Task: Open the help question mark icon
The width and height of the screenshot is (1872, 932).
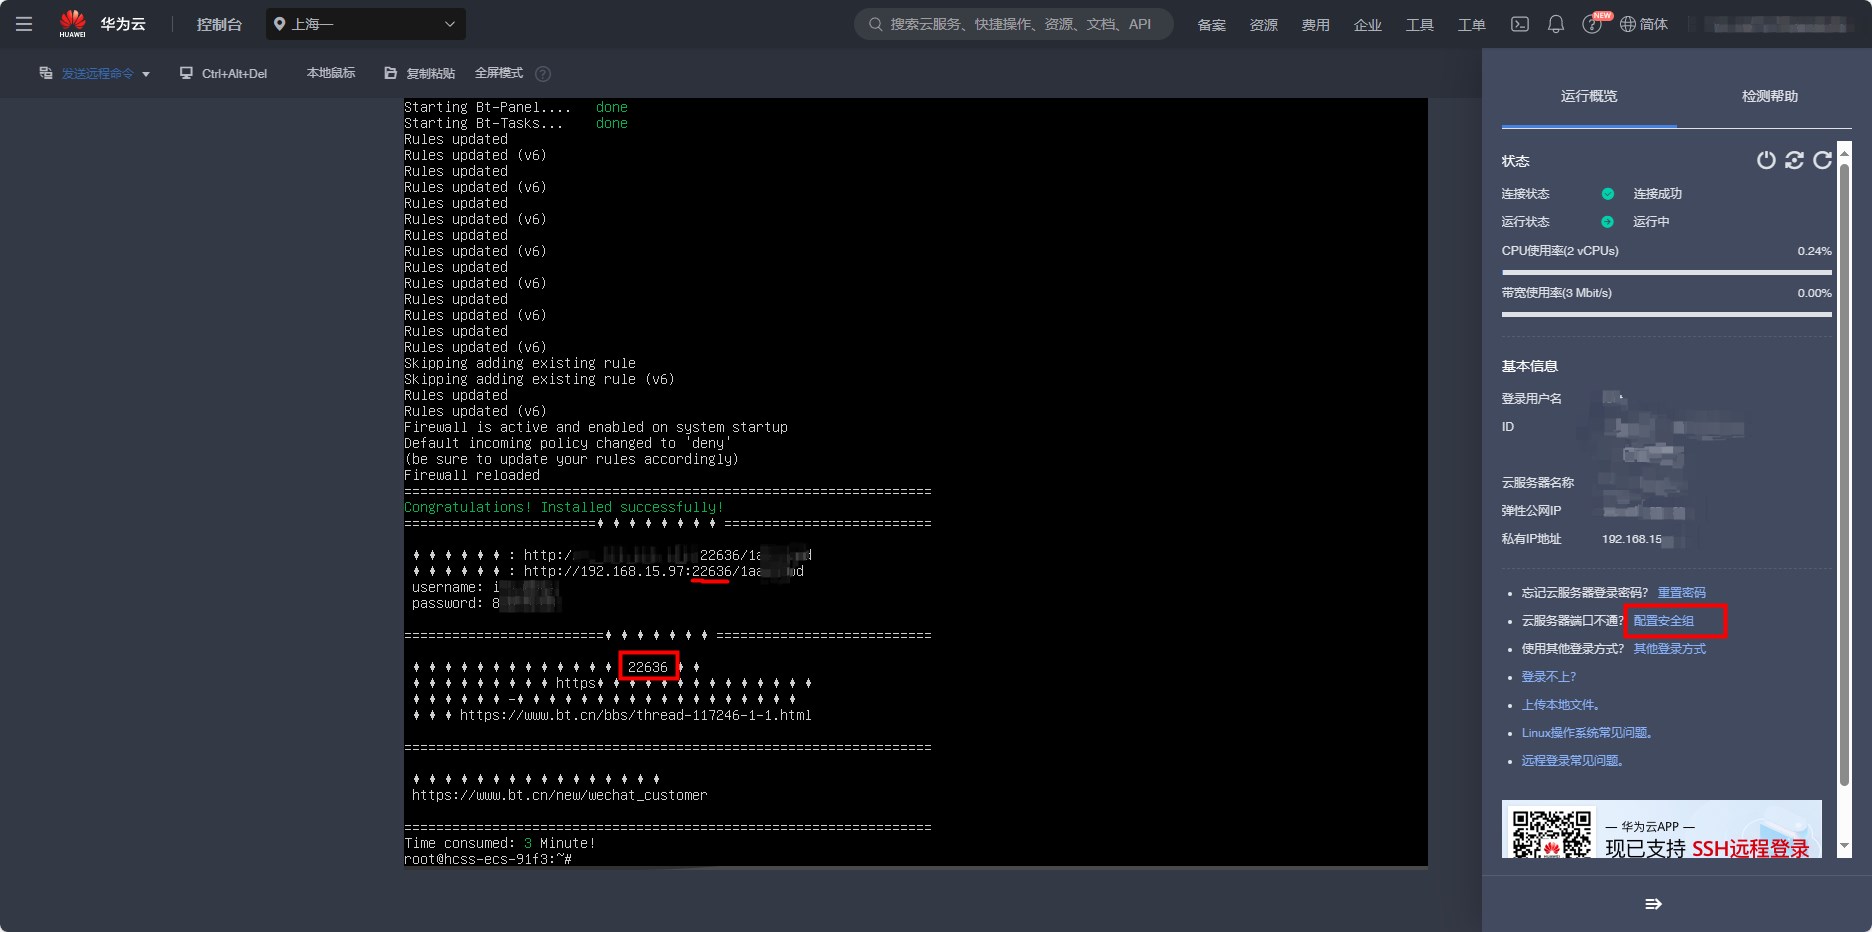Action: 1591,24
